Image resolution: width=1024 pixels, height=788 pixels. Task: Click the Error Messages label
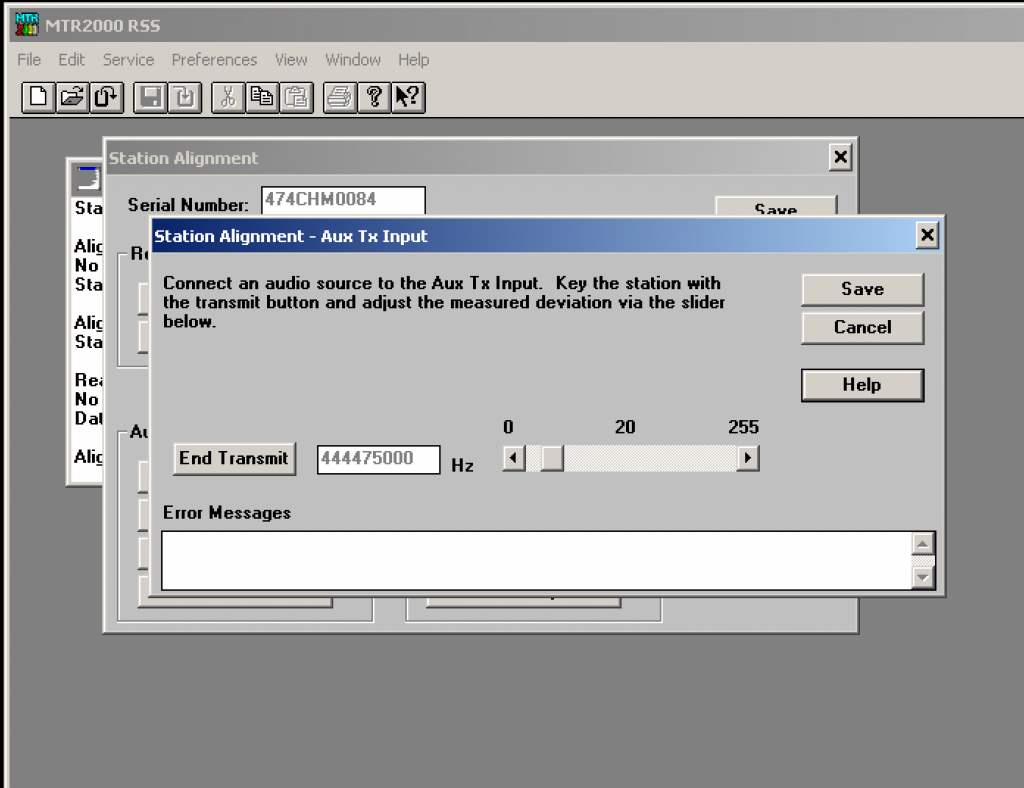[227, 513]
